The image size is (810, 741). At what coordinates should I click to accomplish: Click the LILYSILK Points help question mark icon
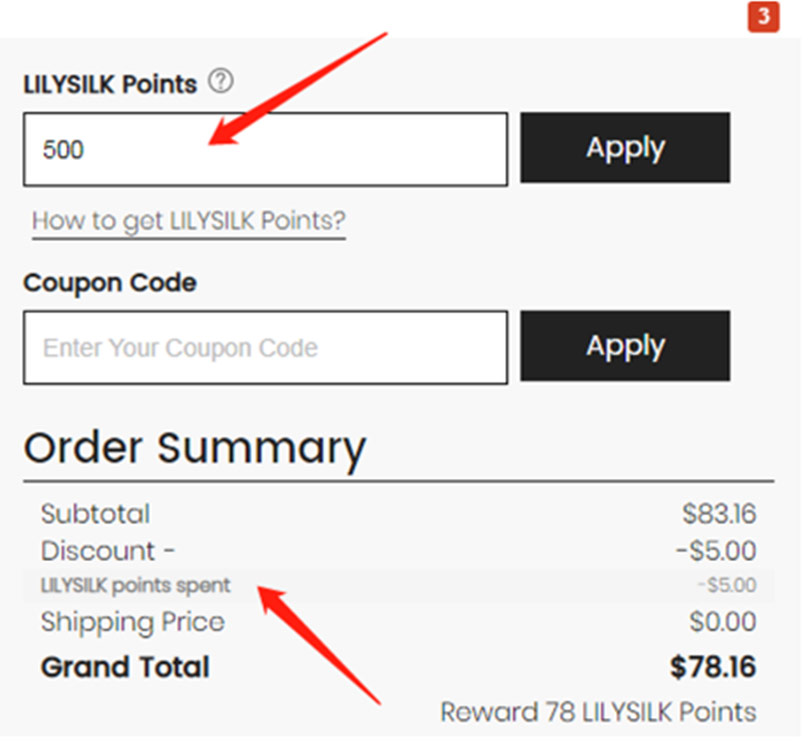click(x=221, y=82)
